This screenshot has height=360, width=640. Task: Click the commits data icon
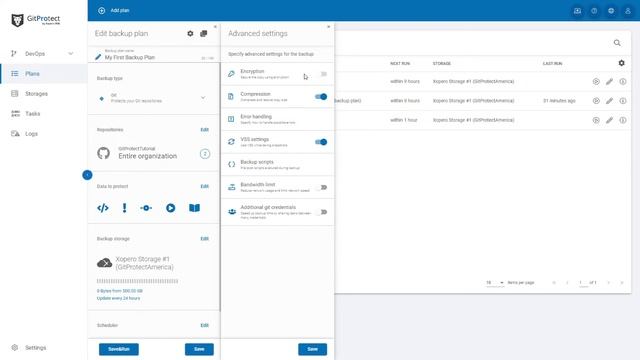tap(146, 208)
